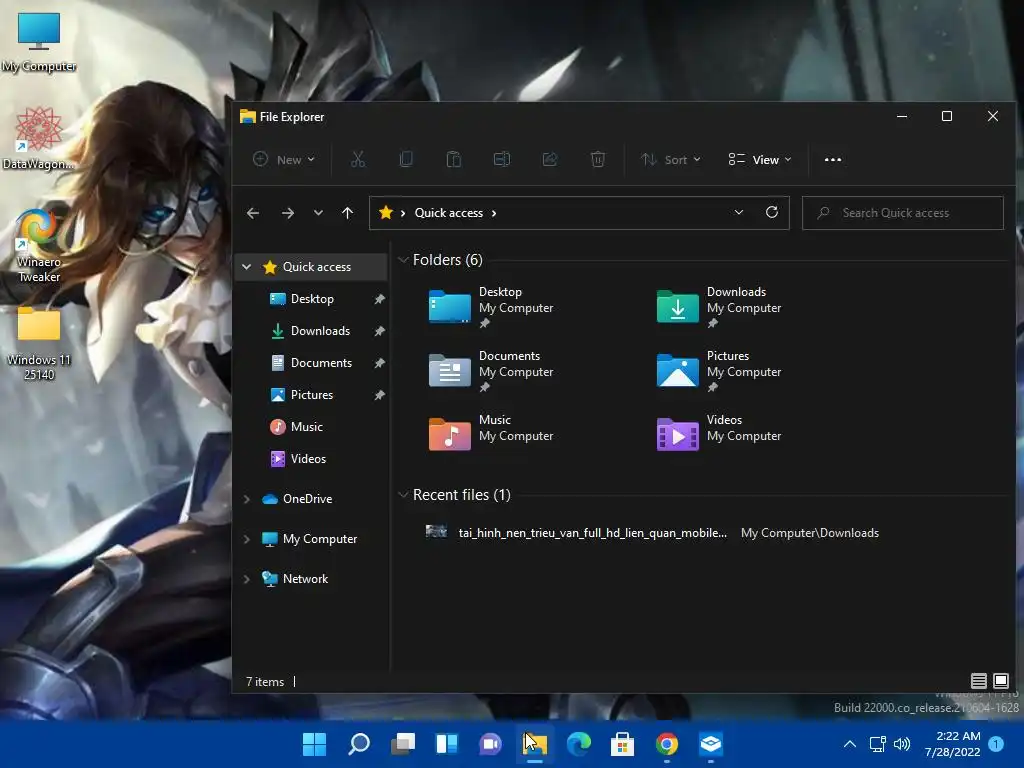Click the Share icon in toolbar

click(550, 159)
